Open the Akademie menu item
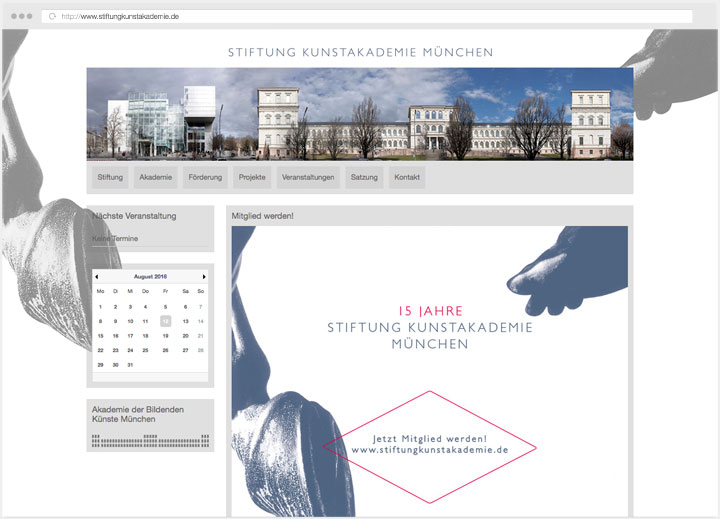Image resolution: width=720 pixels, height=519 pixels. point(156,177)
